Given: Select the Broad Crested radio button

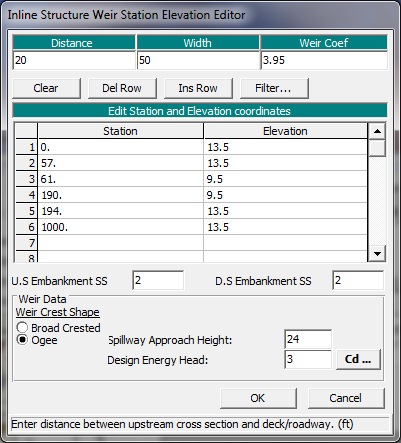Looking at the screenshot, I should [22, 328].
